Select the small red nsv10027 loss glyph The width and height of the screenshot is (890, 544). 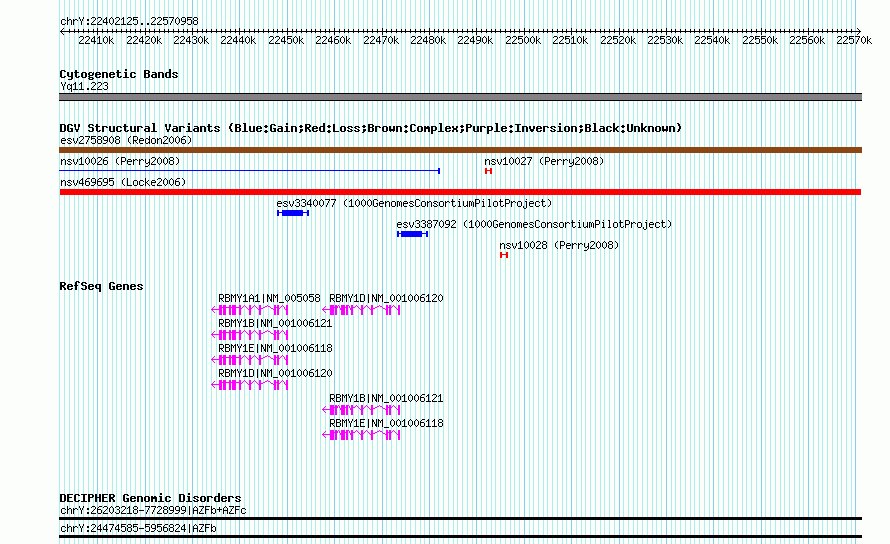point(488,171)
